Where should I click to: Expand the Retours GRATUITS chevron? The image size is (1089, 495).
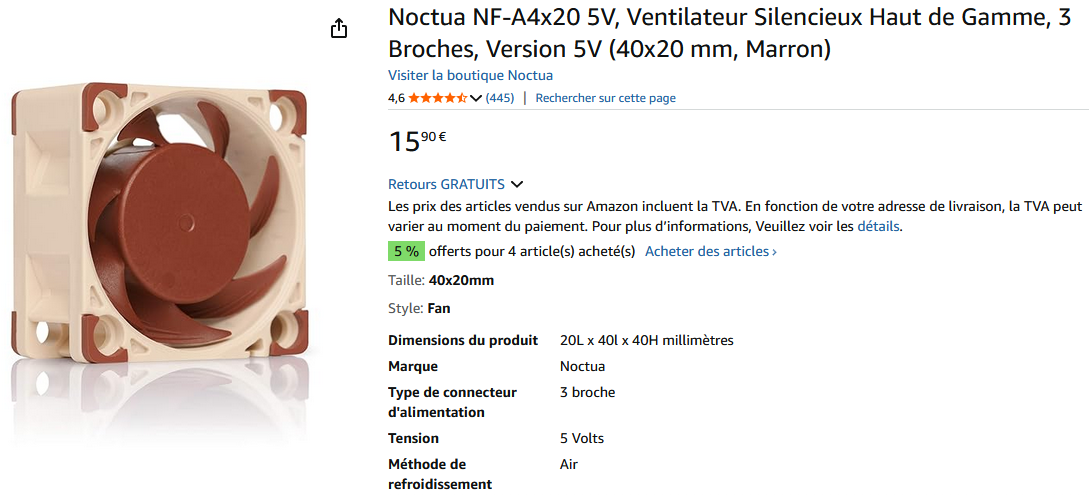point(517,184)
